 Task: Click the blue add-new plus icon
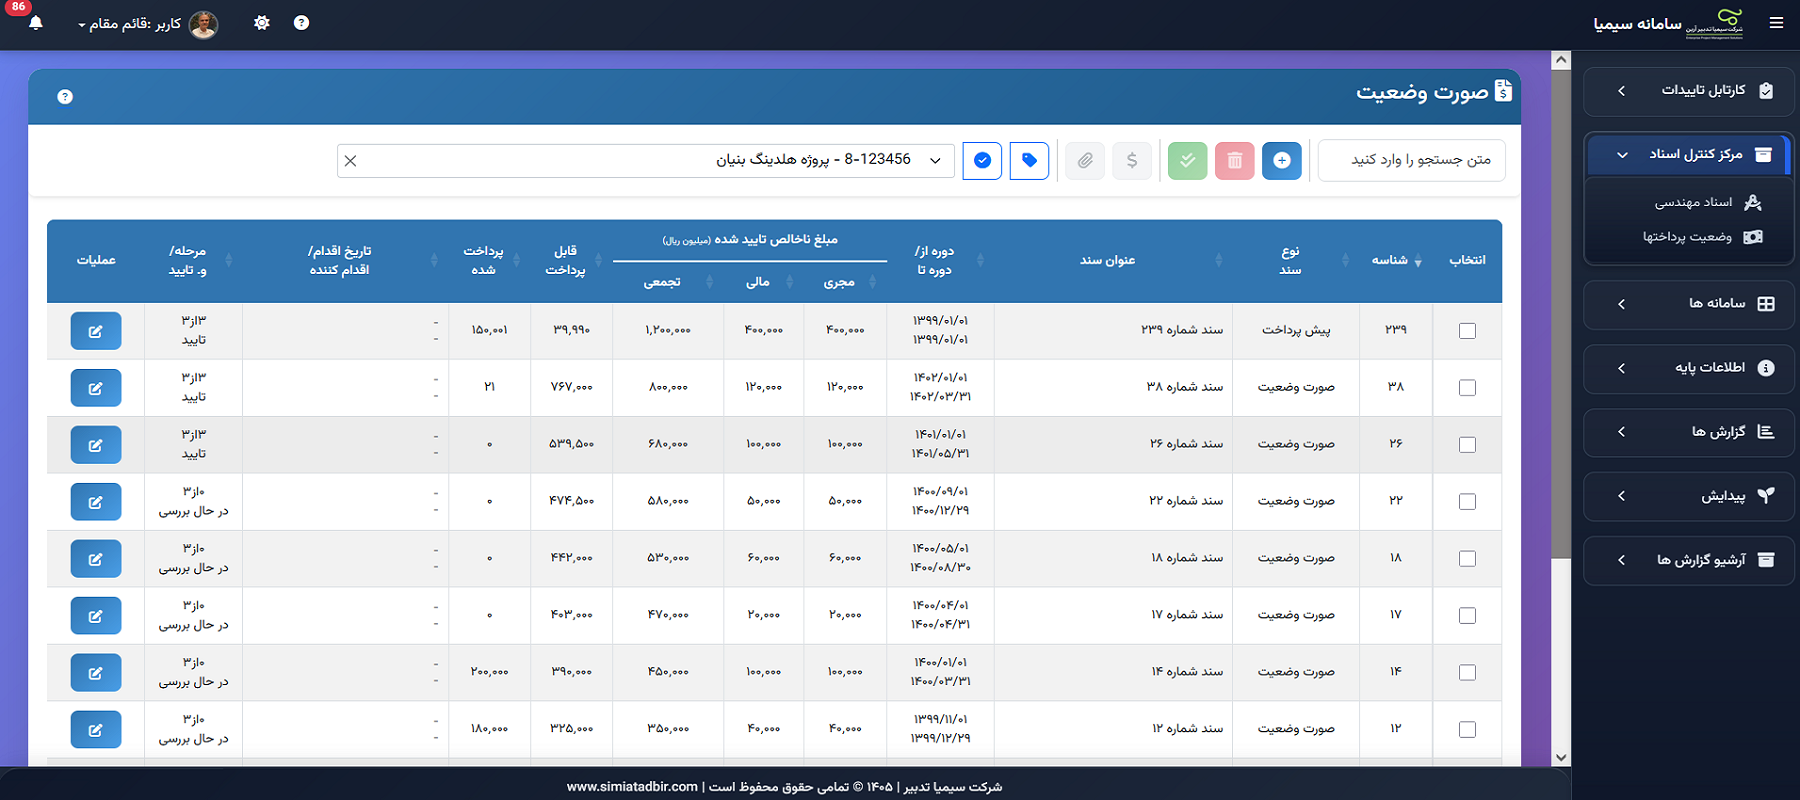point(1282,160)
